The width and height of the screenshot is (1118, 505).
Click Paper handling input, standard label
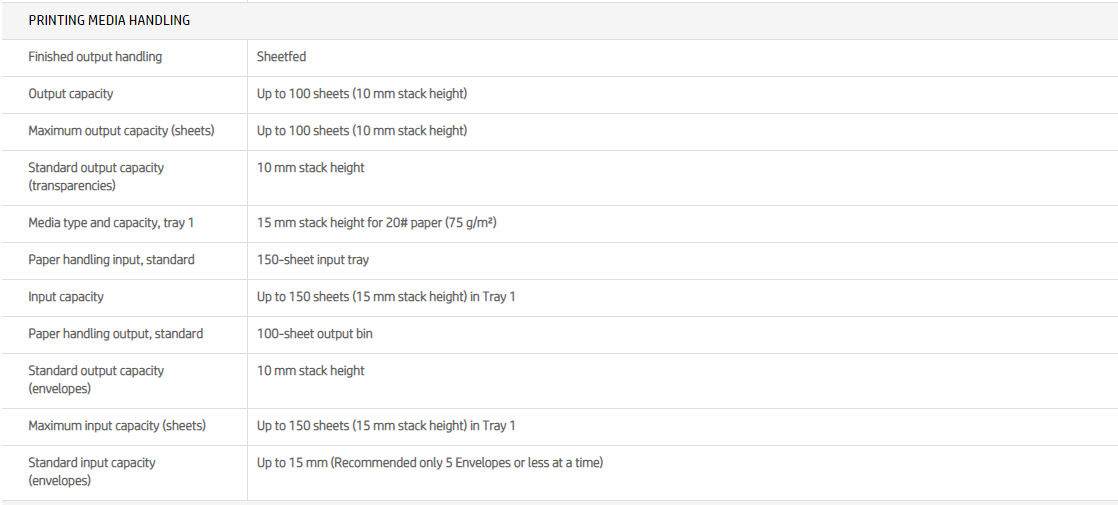click(x=111, y=260)
